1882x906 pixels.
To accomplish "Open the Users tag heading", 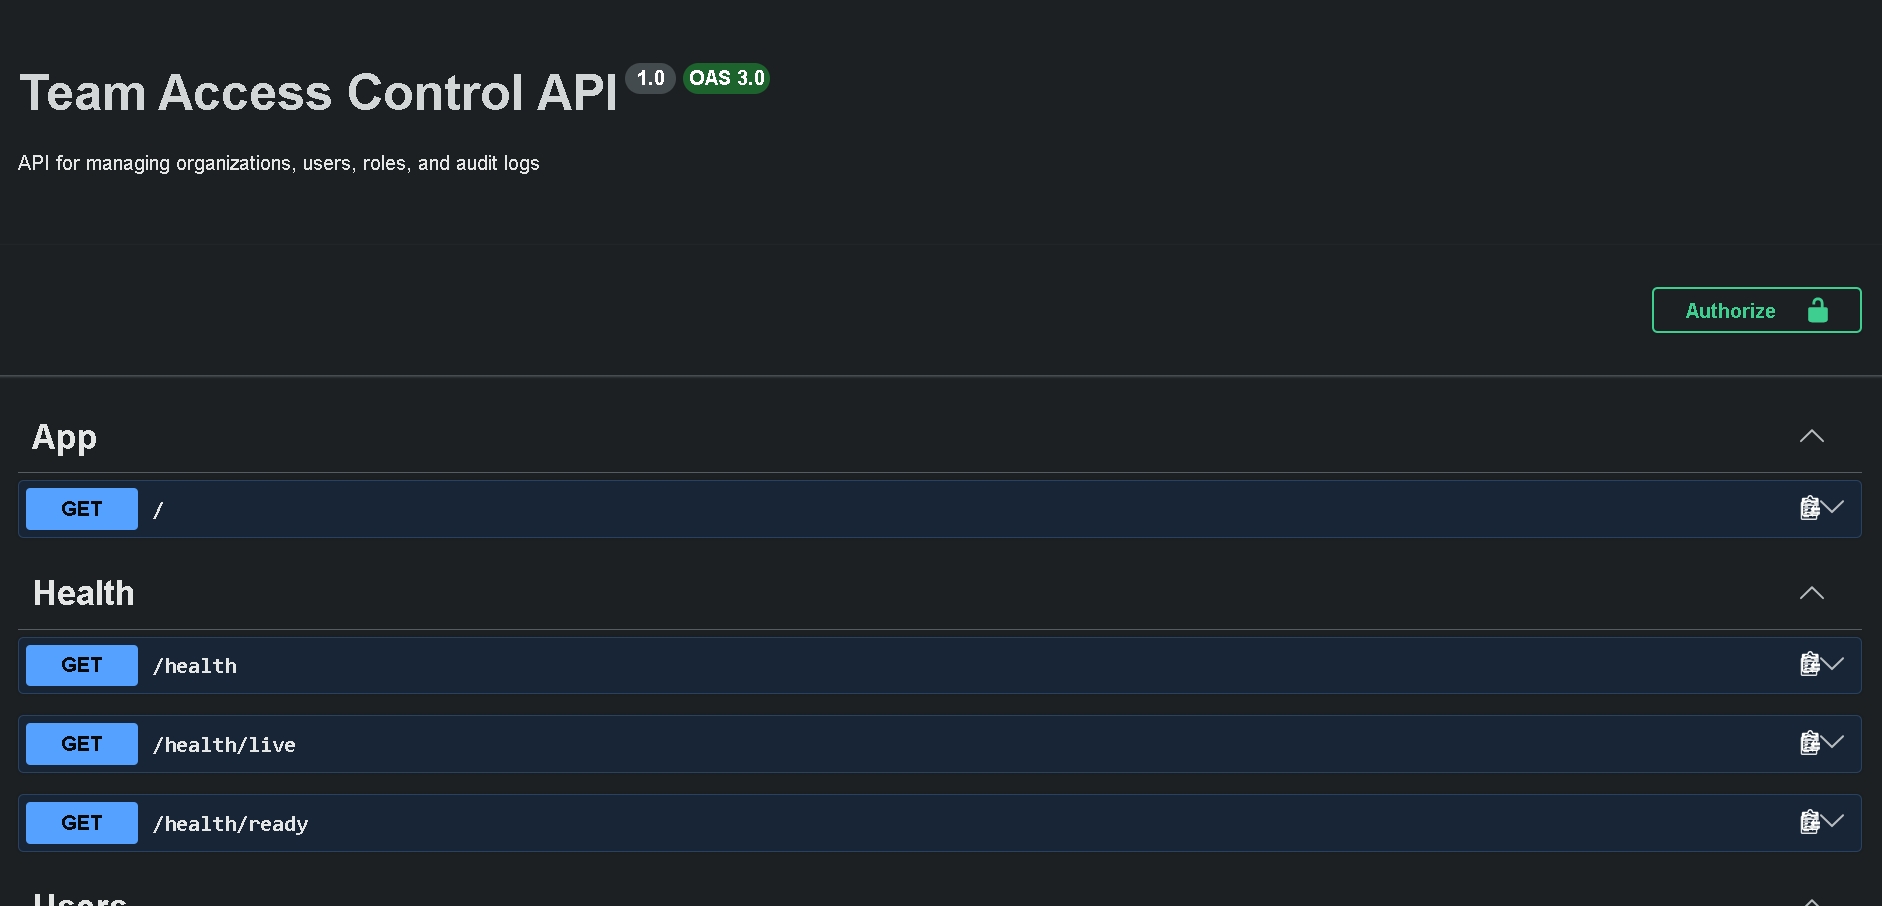I will pos(80,899).
